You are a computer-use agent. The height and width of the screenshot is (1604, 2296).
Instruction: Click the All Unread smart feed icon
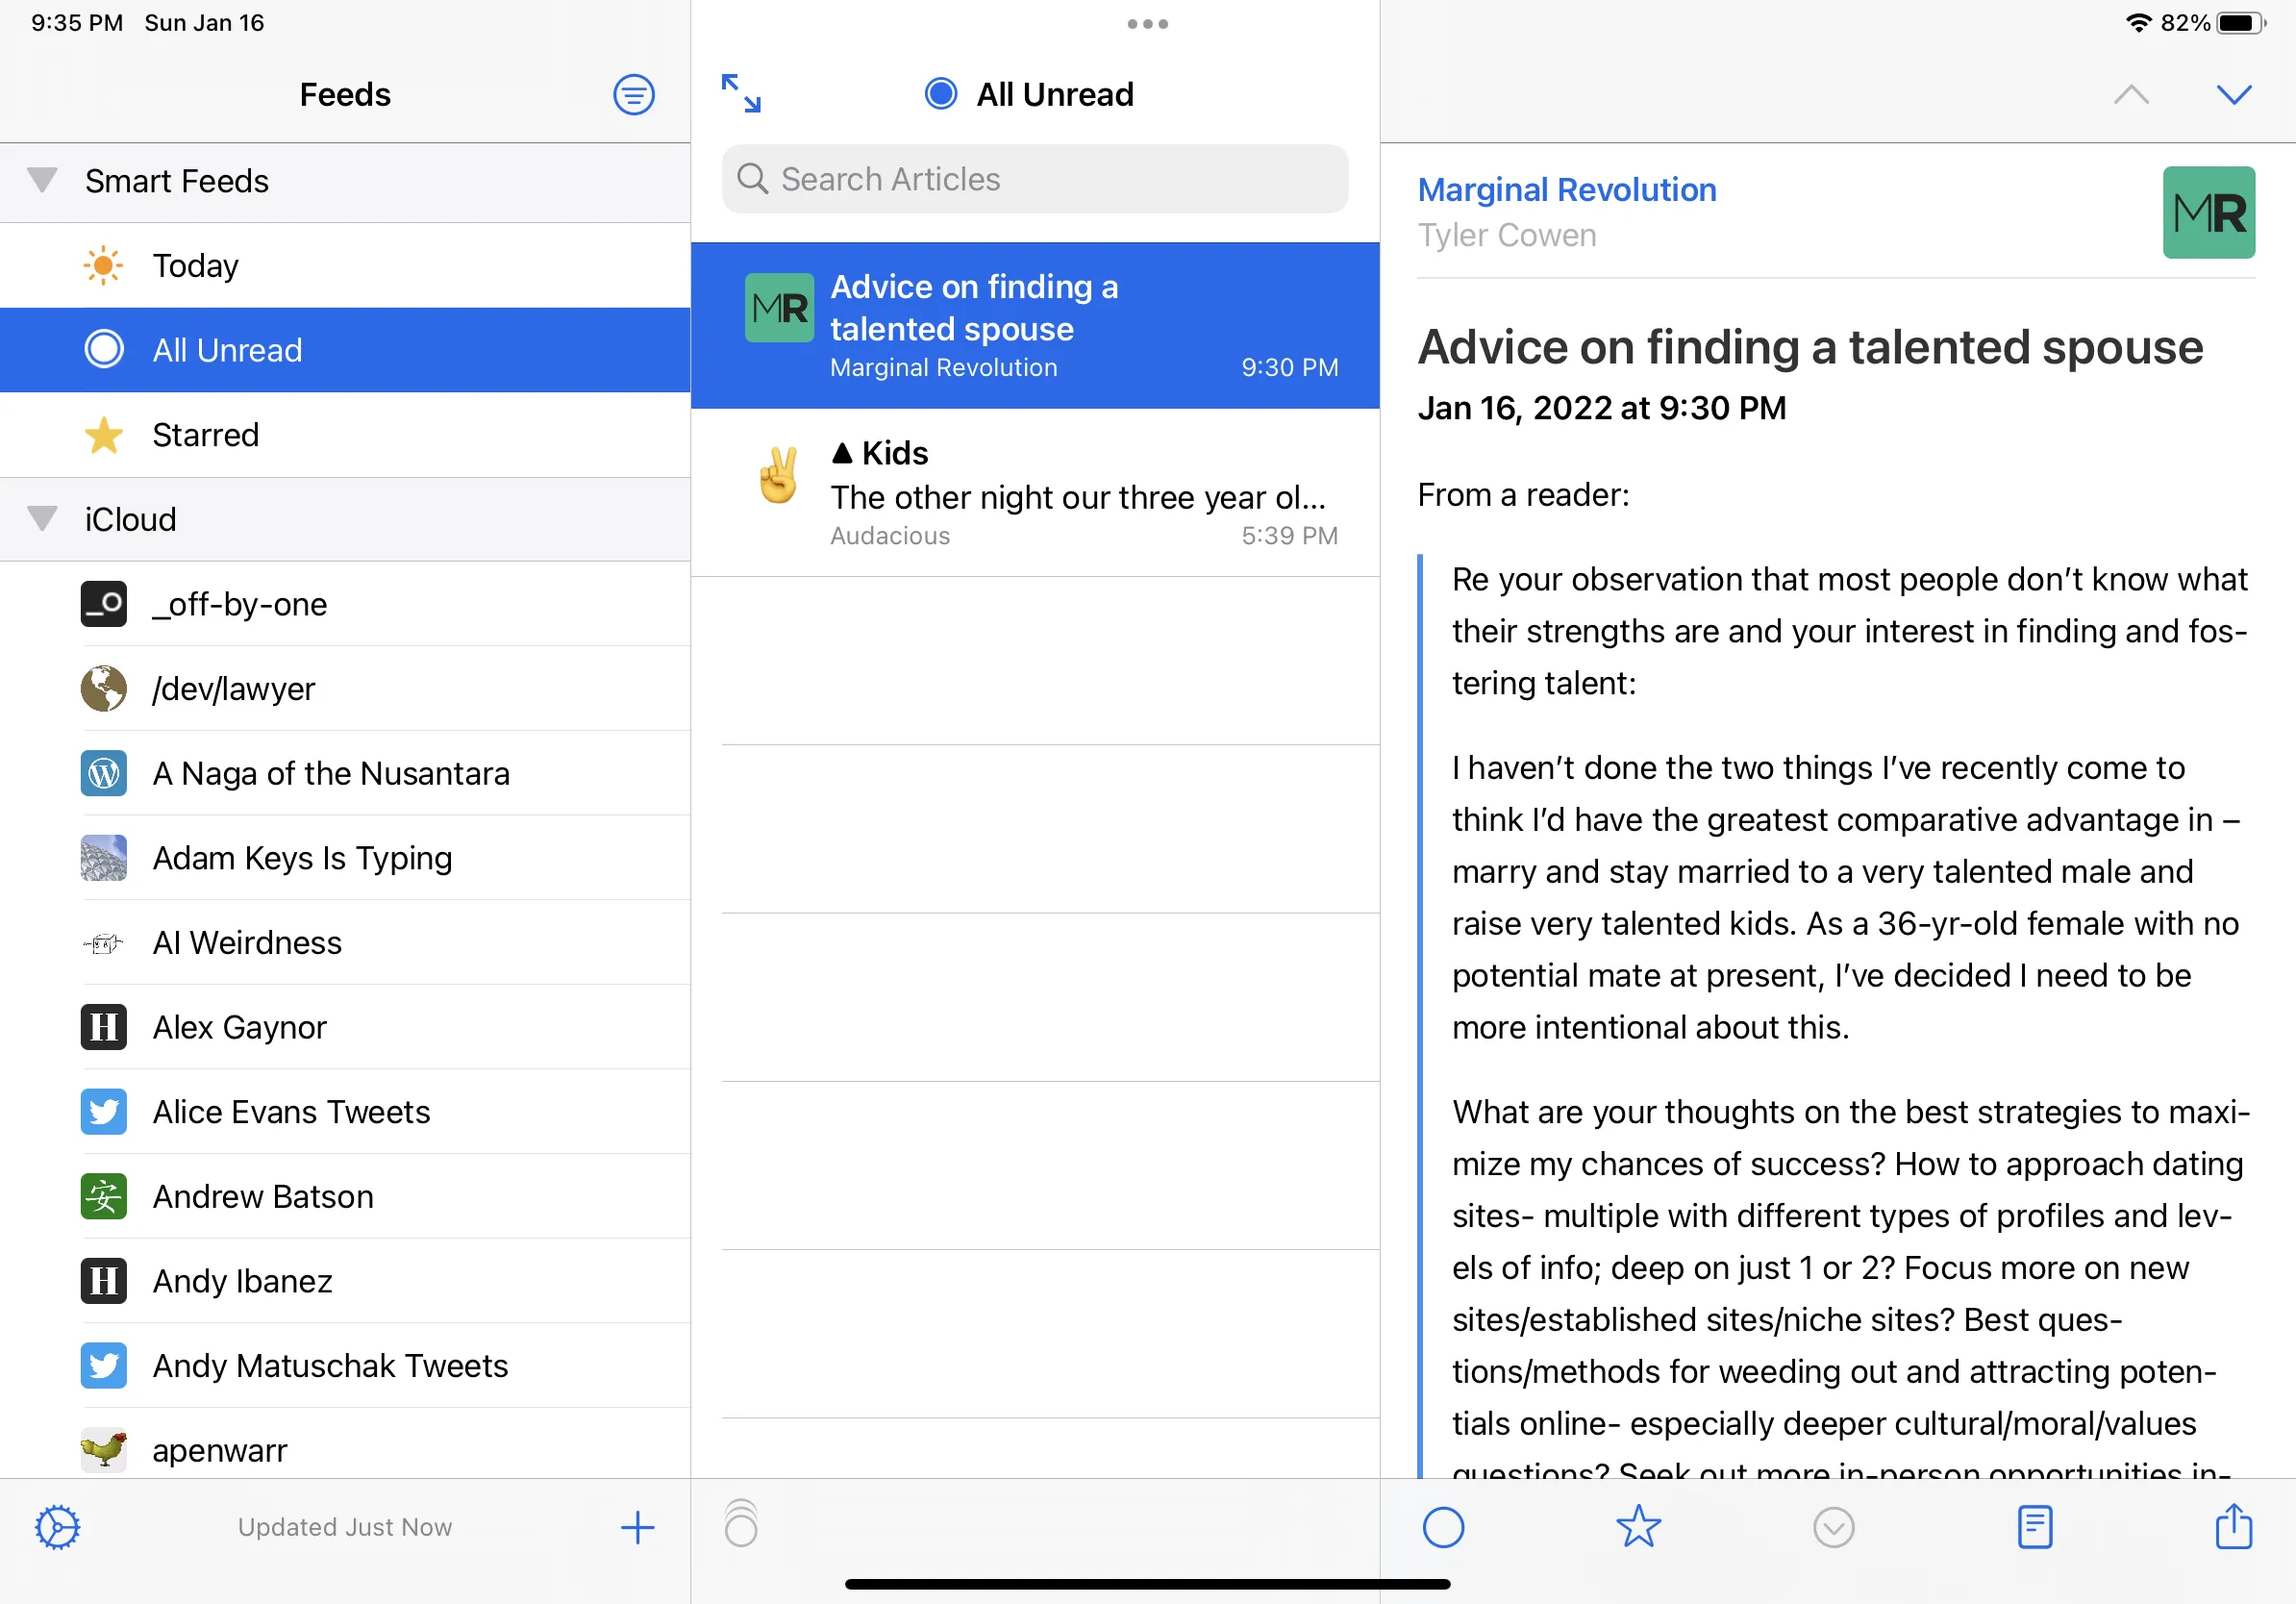105,349
